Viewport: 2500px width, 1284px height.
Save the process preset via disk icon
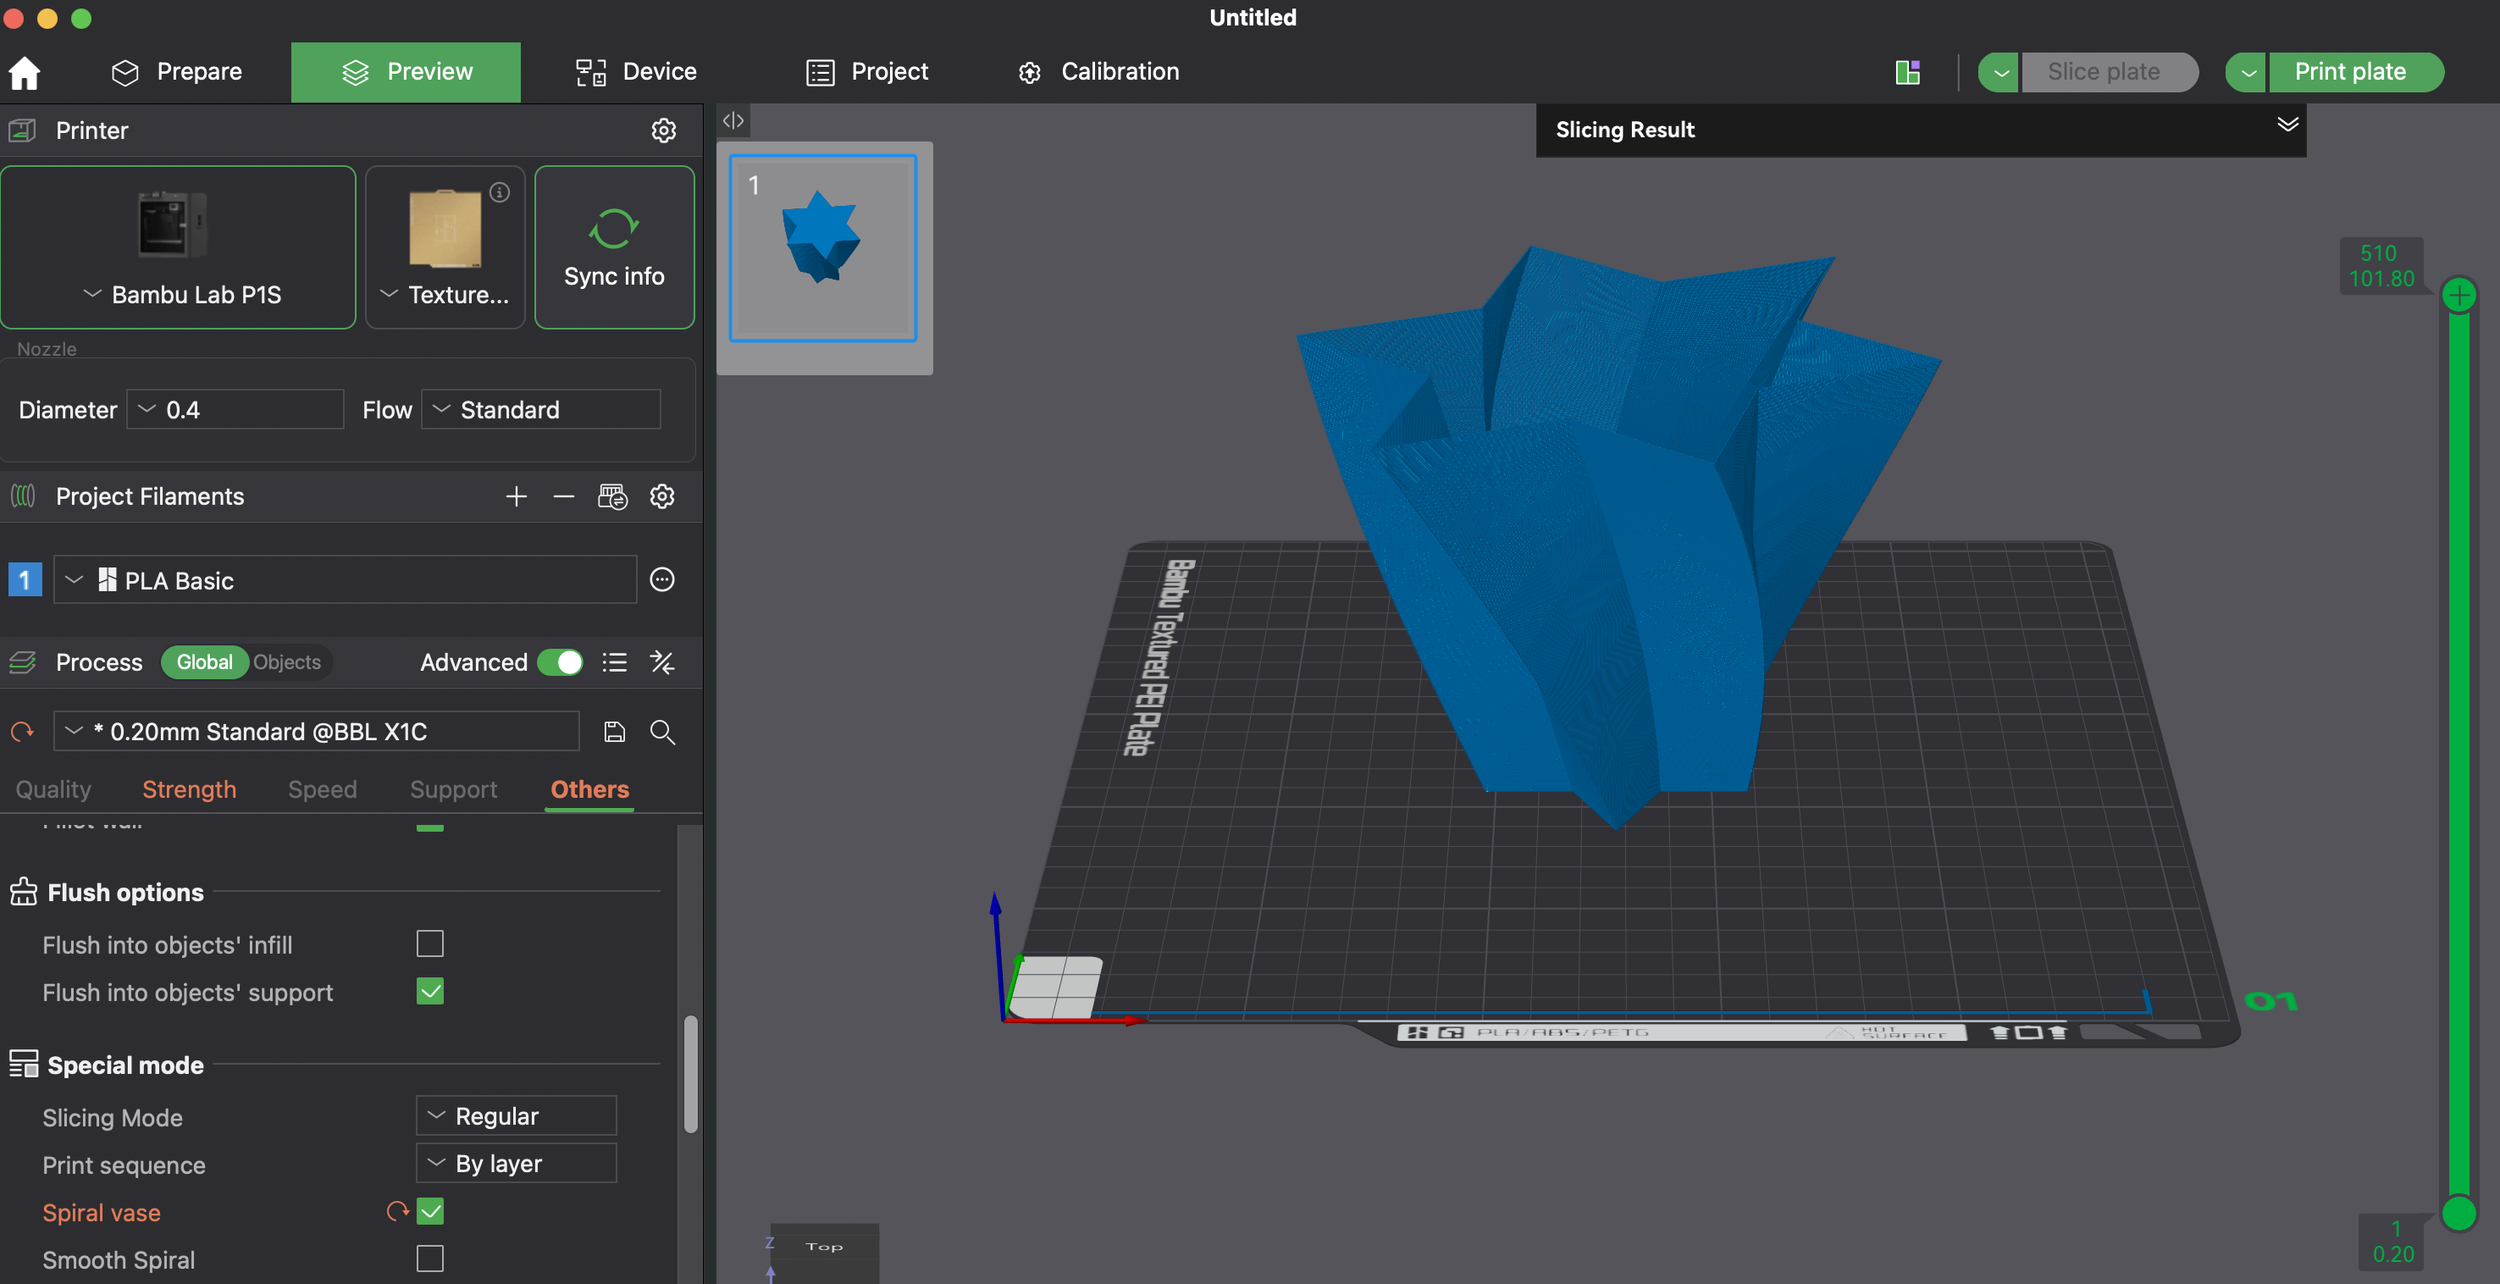(614, 732)
